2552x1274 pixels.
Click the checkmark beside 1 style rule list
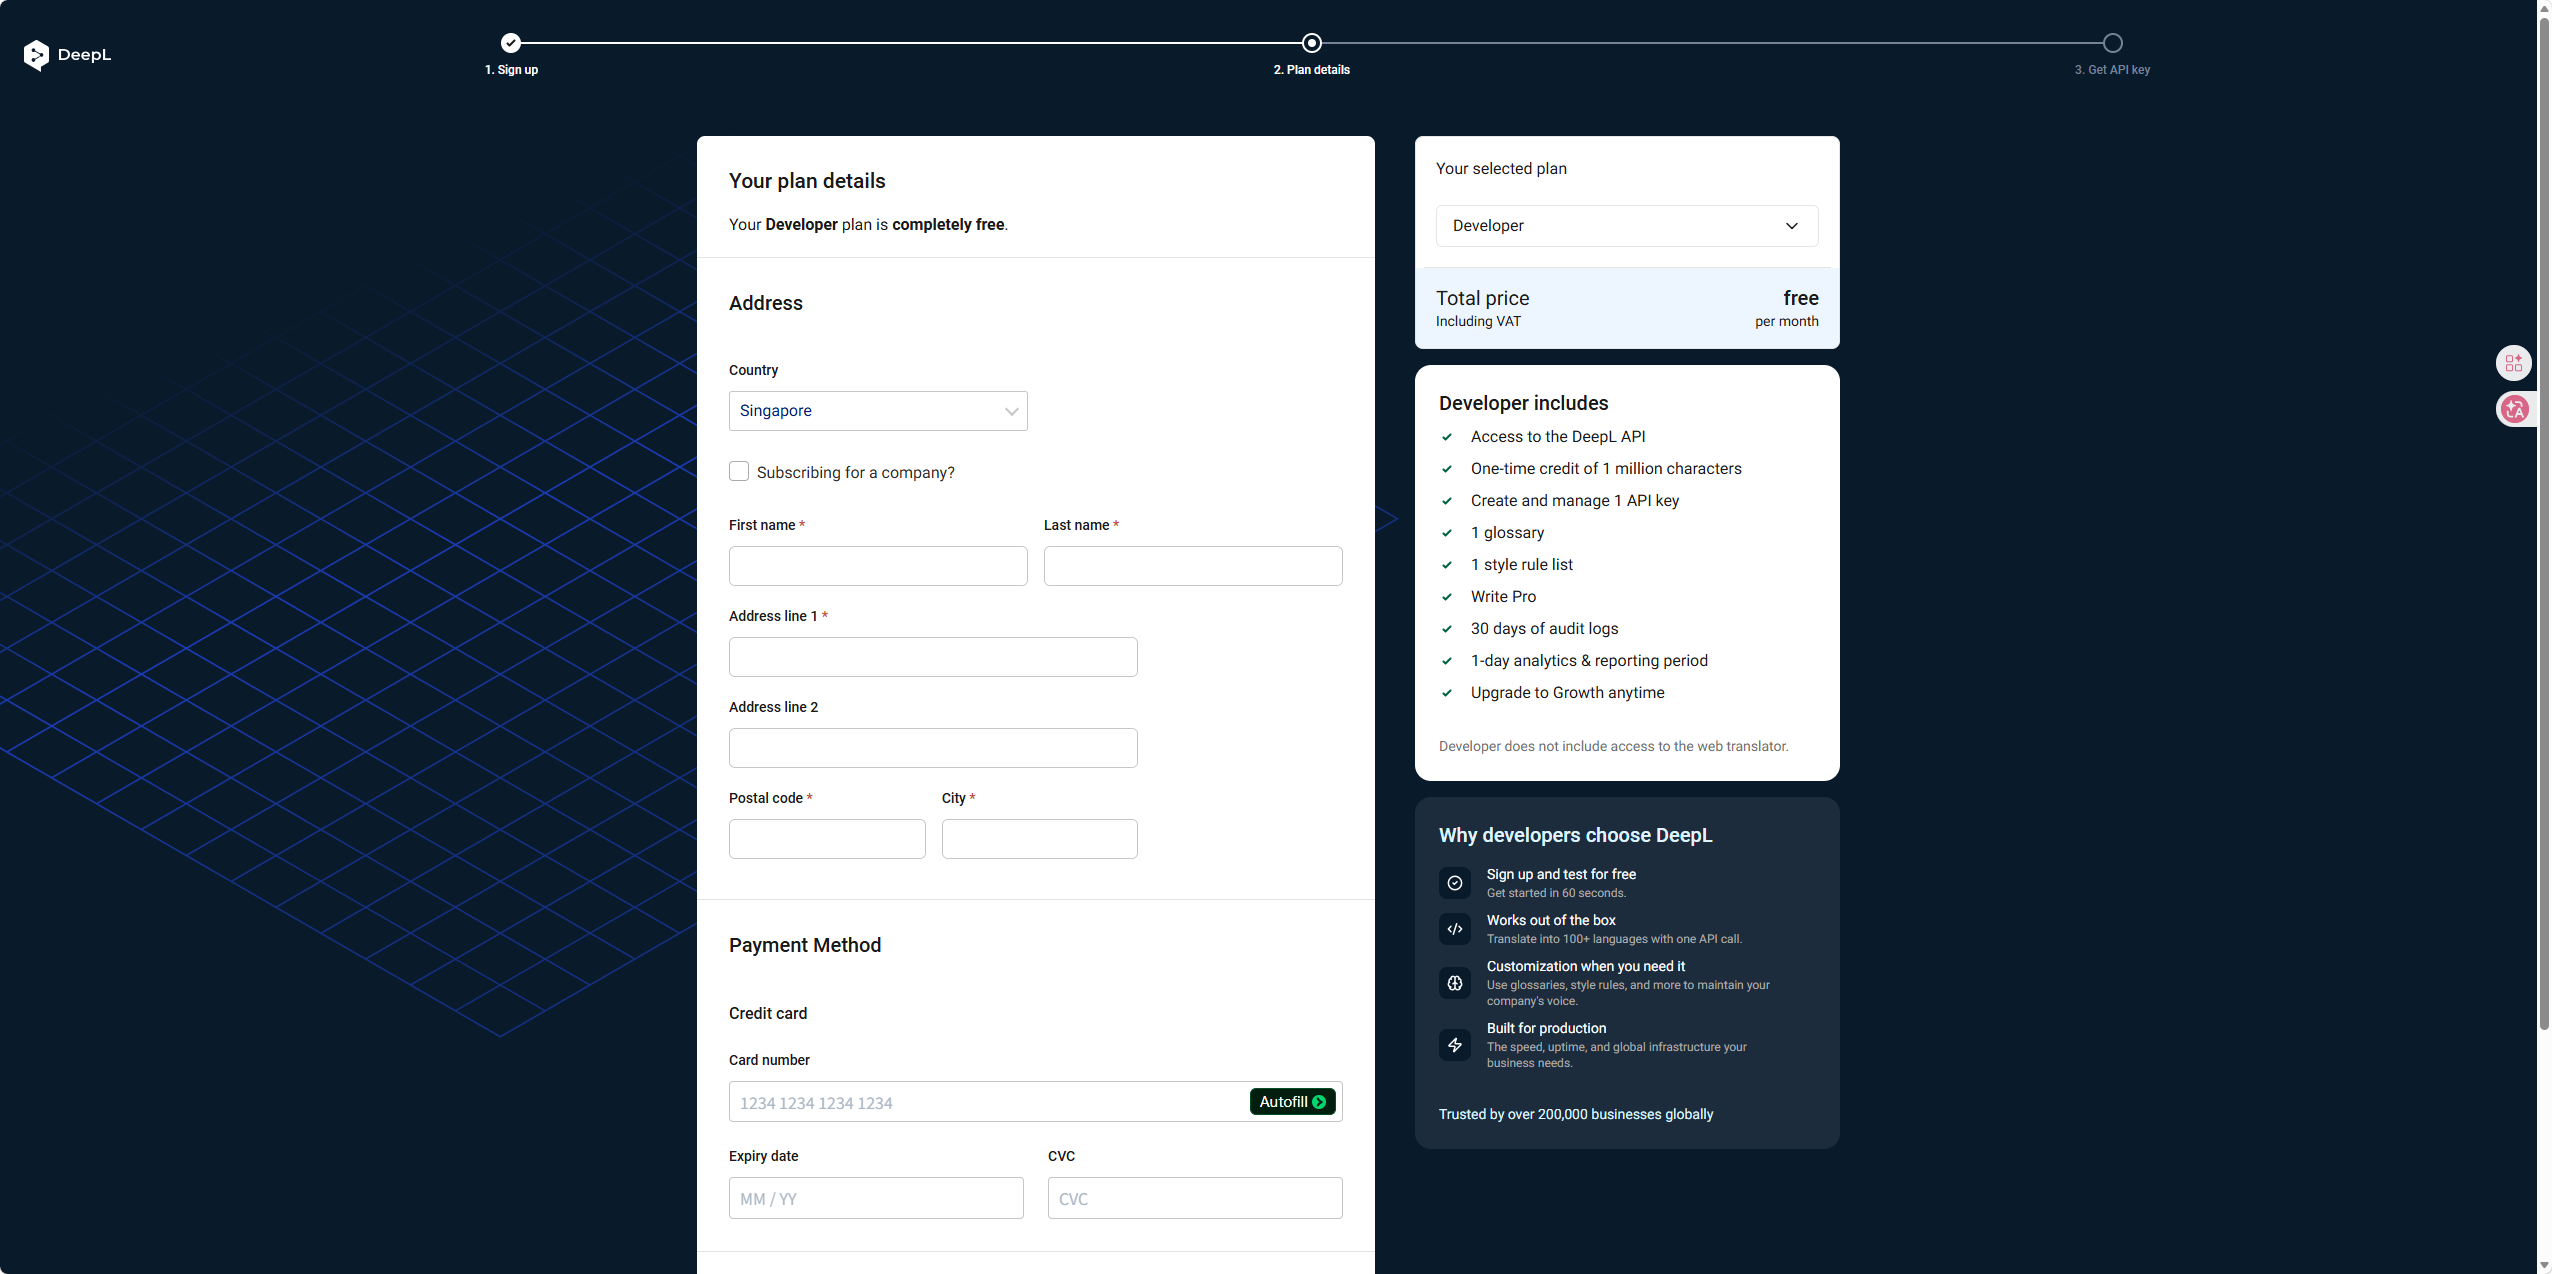pos(1447,565)
